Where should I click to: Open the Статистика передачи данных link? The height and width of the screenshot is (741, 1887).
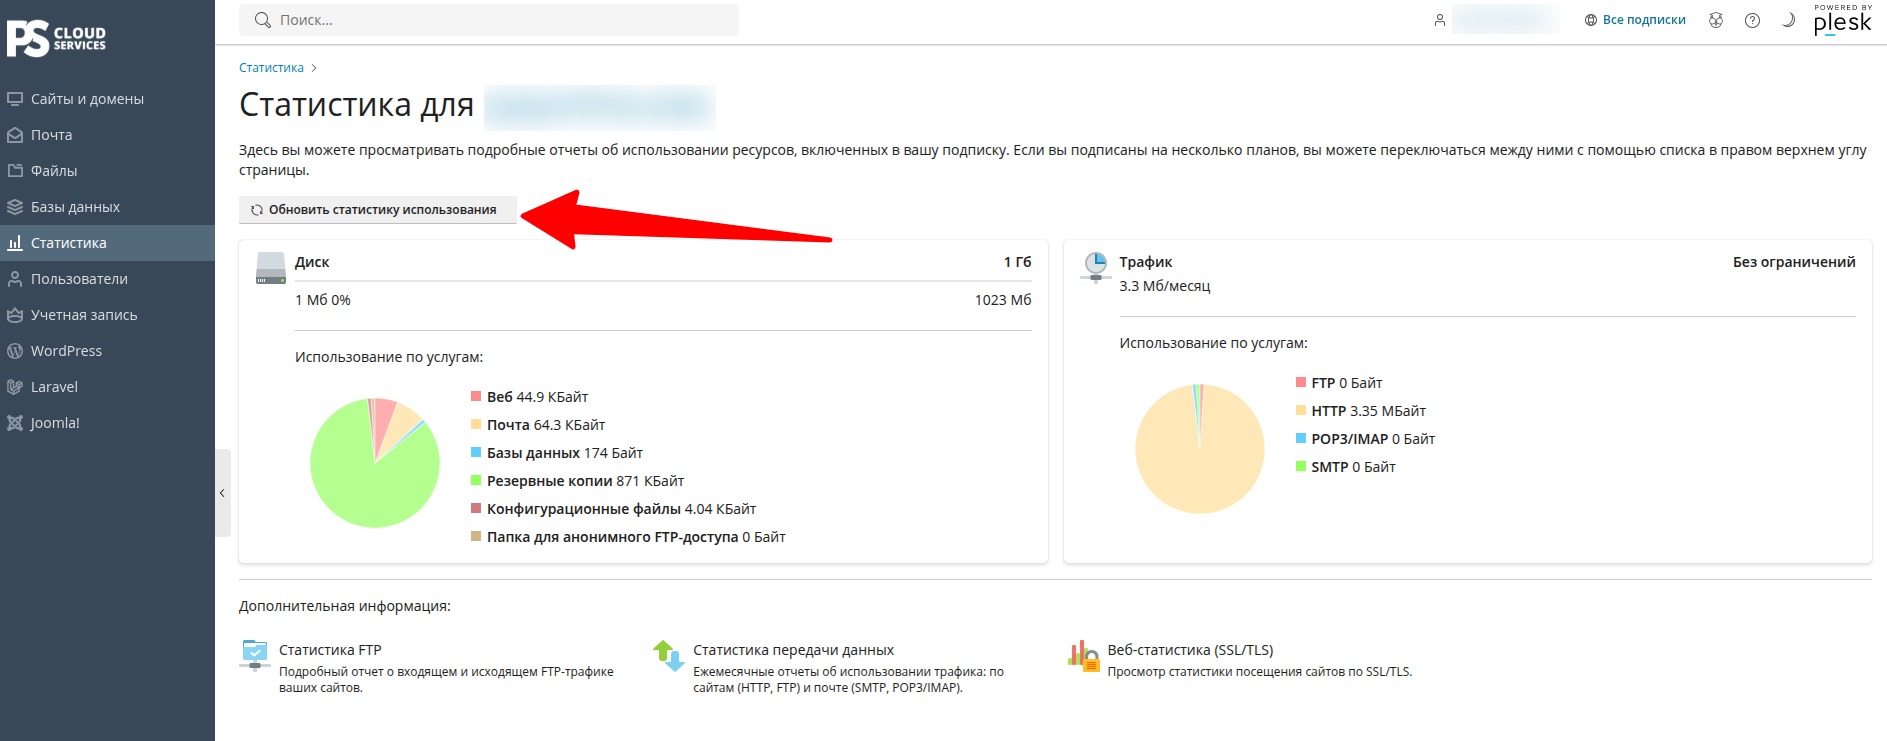point(793,650)
